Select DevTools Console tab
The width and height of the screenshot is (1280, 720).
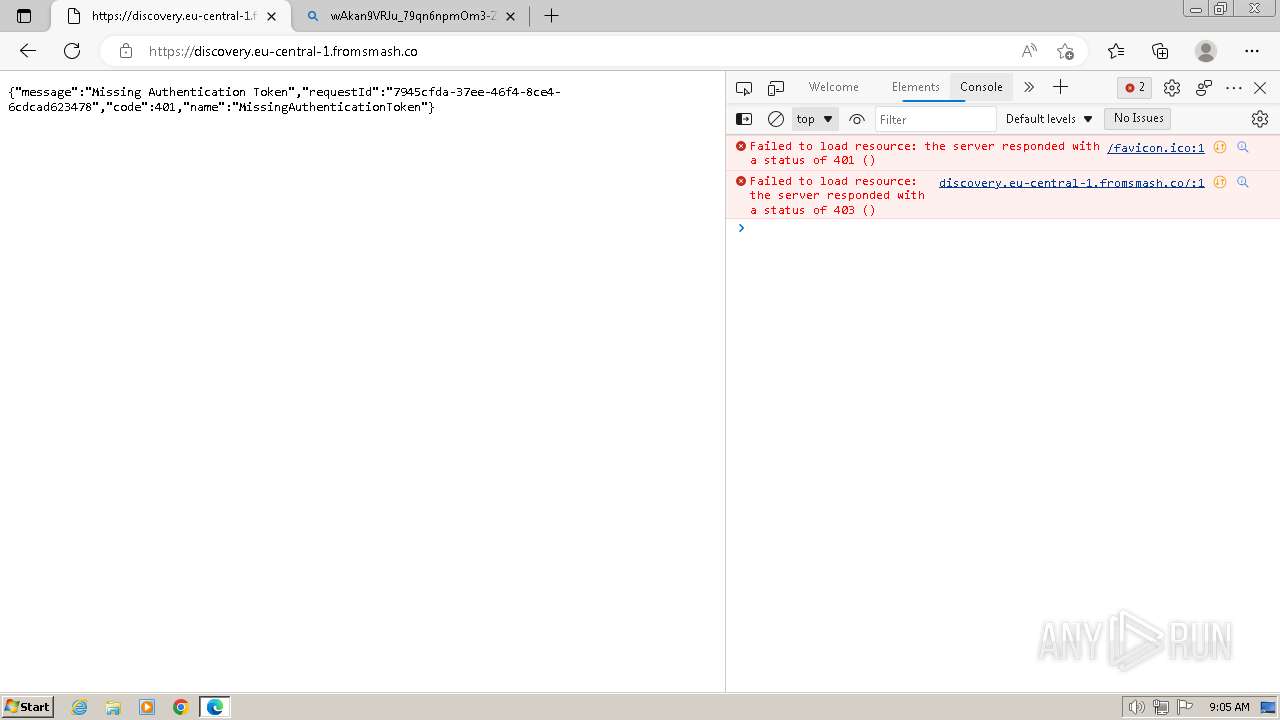coord(981,87)
